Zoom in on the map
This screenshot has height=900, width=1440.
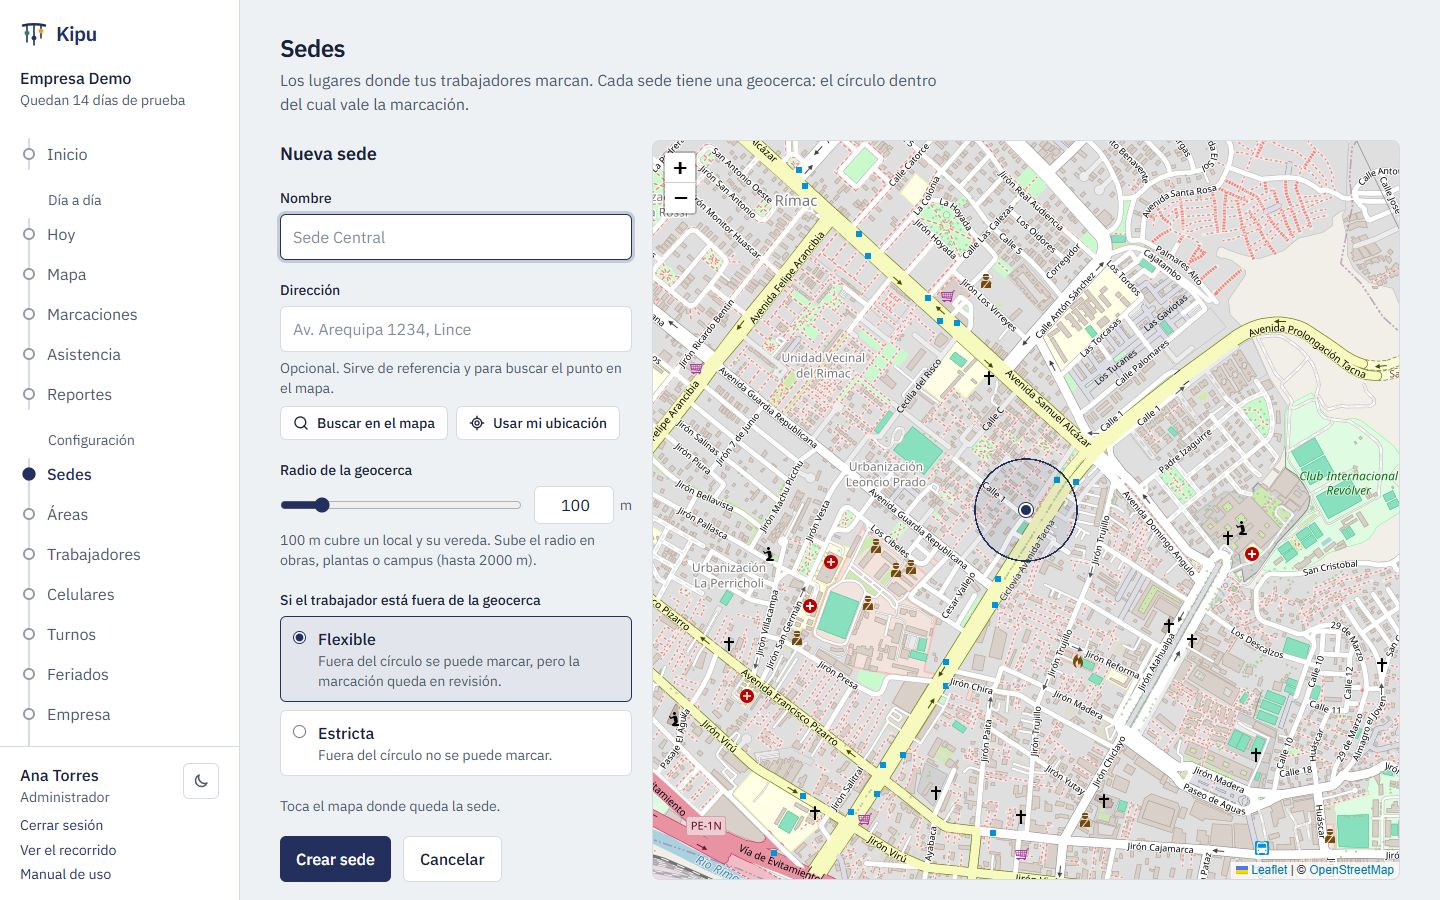[x=680, y=168]
